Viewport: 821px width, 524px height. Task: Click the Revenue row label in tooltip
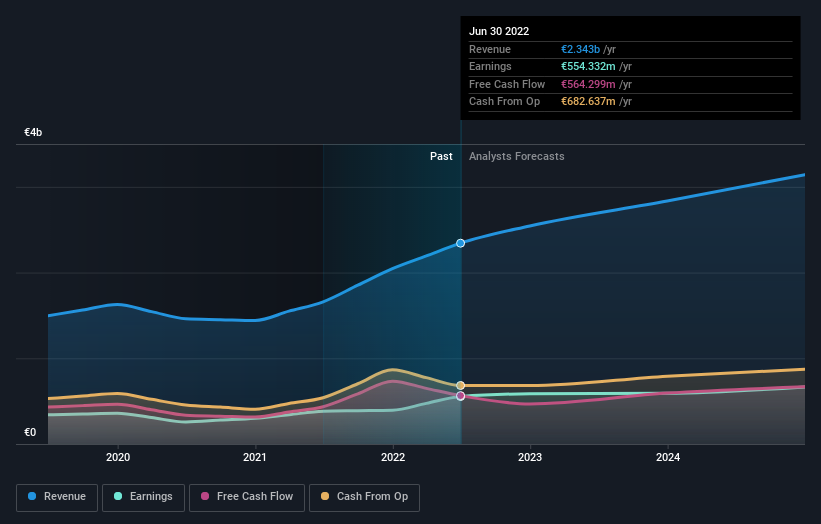tap(490, 49)
